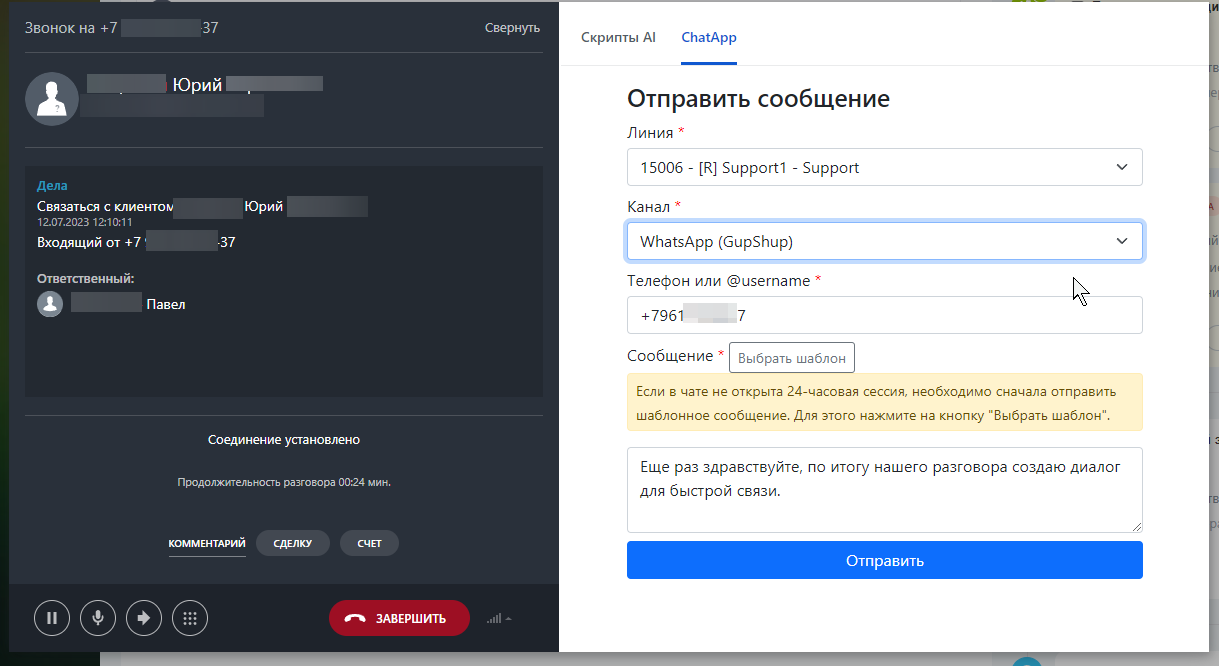Focus the message text area

click(884, 489)
